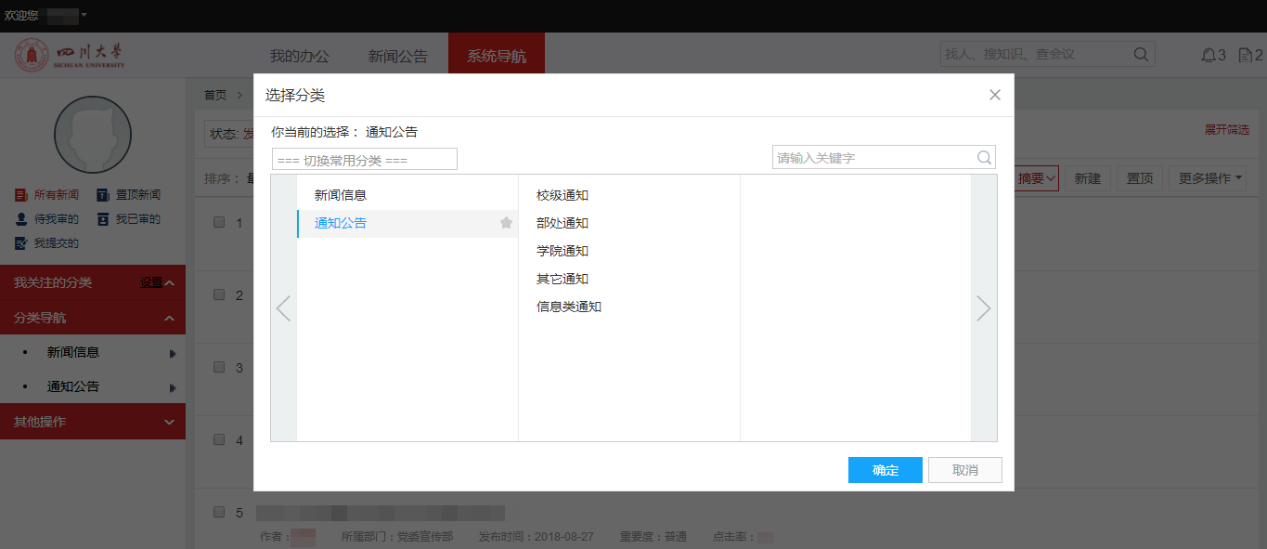Click 设置 link in sidebar
The height and width of the screenshot is (549, 1267).
[151, 283]
